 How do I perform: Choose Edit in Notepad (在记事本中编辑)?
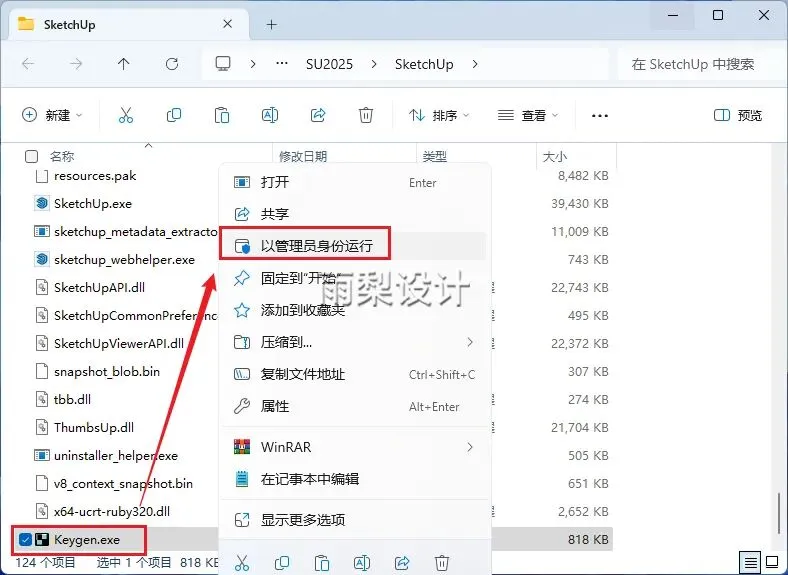(354, 479)
